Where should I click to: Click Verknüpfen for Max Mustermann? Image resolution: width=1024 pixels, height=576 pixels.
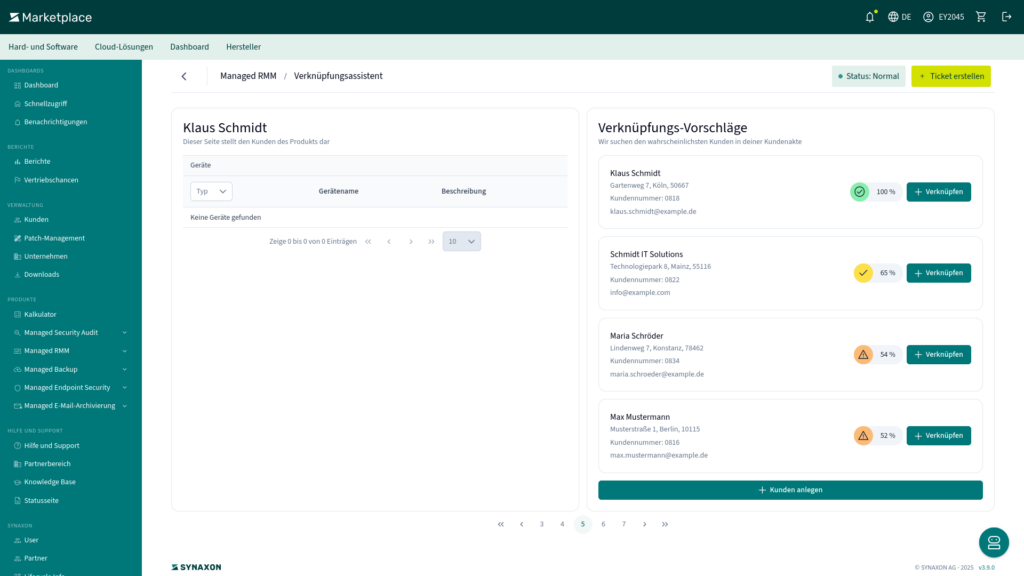(938, 436)
